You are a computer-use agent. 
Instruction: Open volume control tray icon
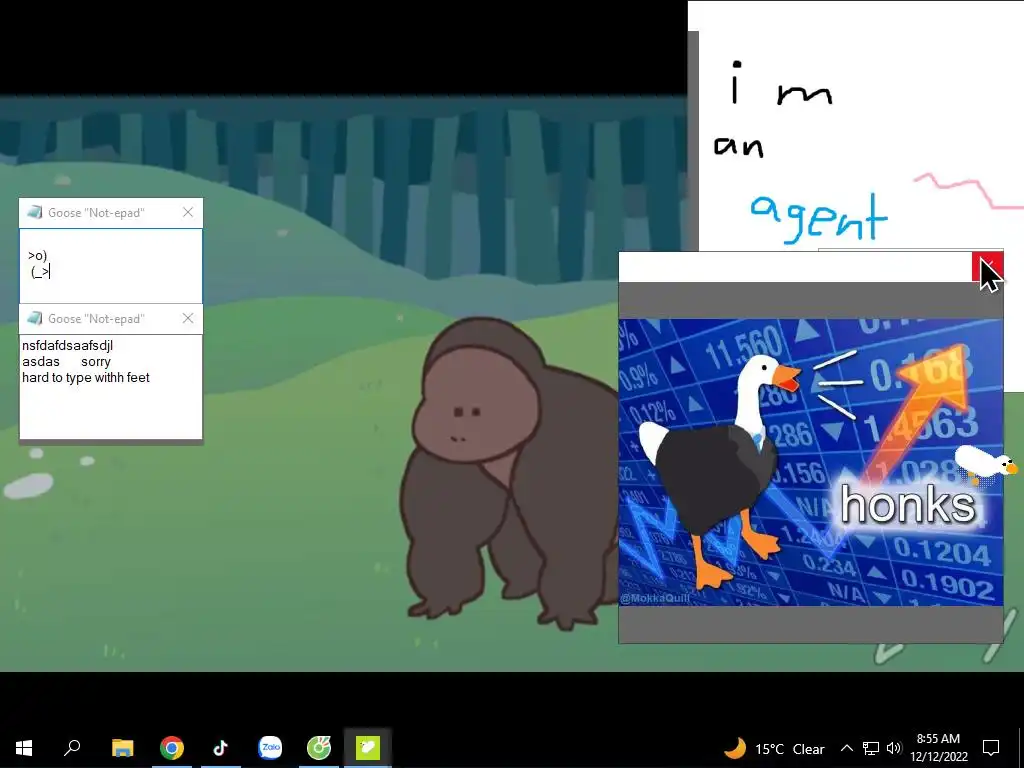[894, 748]
